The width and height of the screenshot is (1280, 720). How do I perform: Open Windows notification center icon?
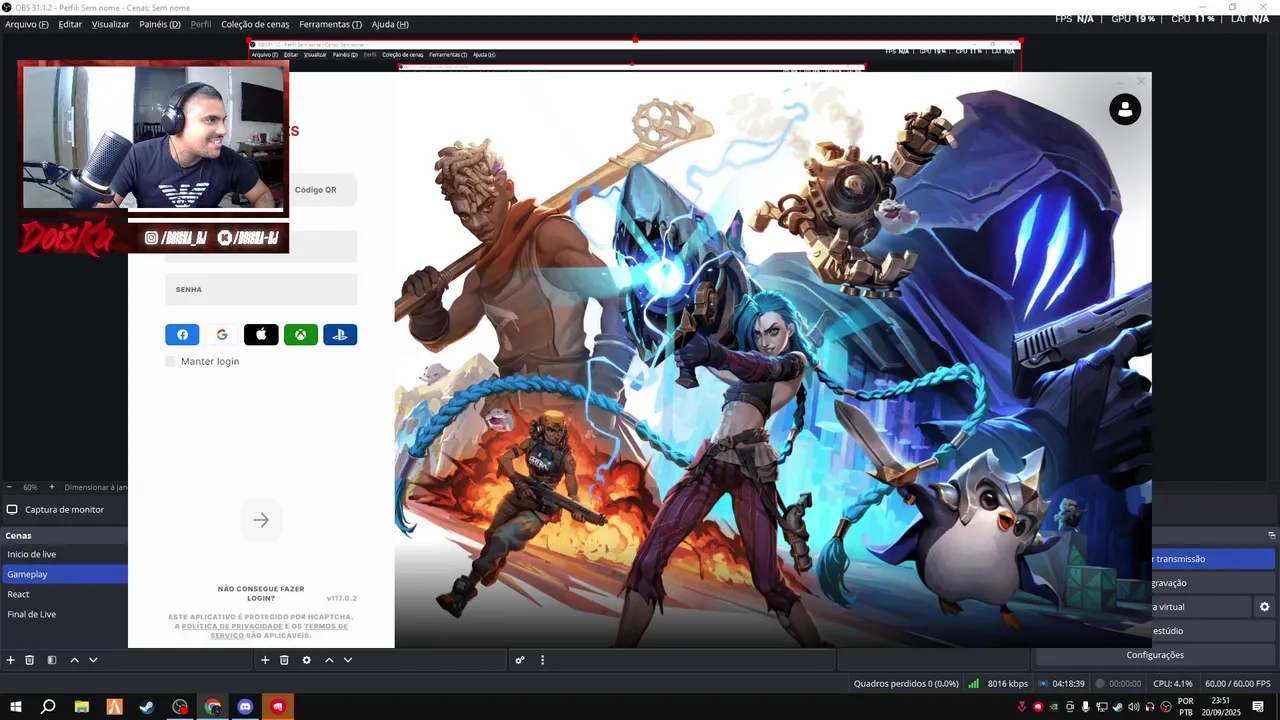(1259, 707)
